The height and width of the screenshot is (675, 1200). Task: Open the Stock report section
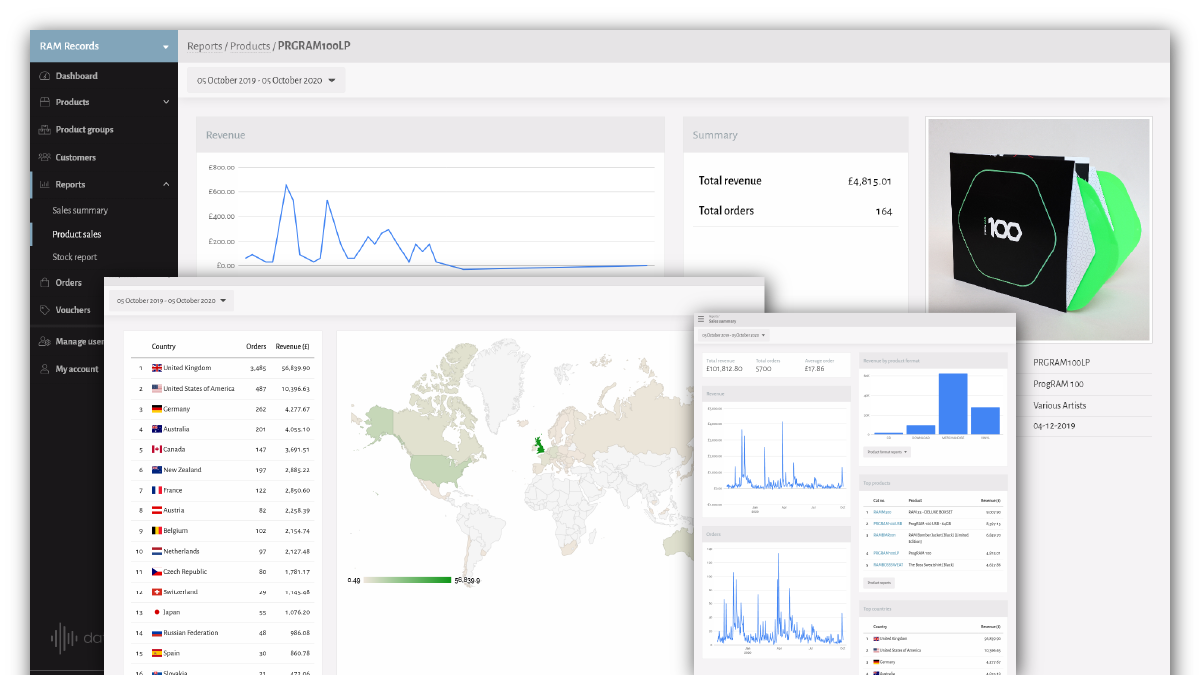coord(74,257)
